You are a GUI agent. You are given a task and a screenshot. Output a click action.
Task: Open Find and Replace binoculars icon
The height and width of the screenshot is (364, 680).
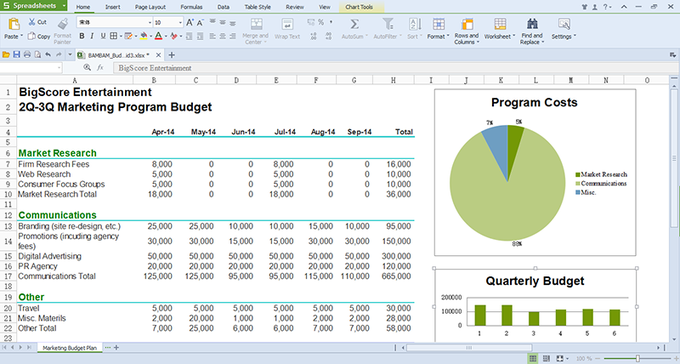coord(532,23)
